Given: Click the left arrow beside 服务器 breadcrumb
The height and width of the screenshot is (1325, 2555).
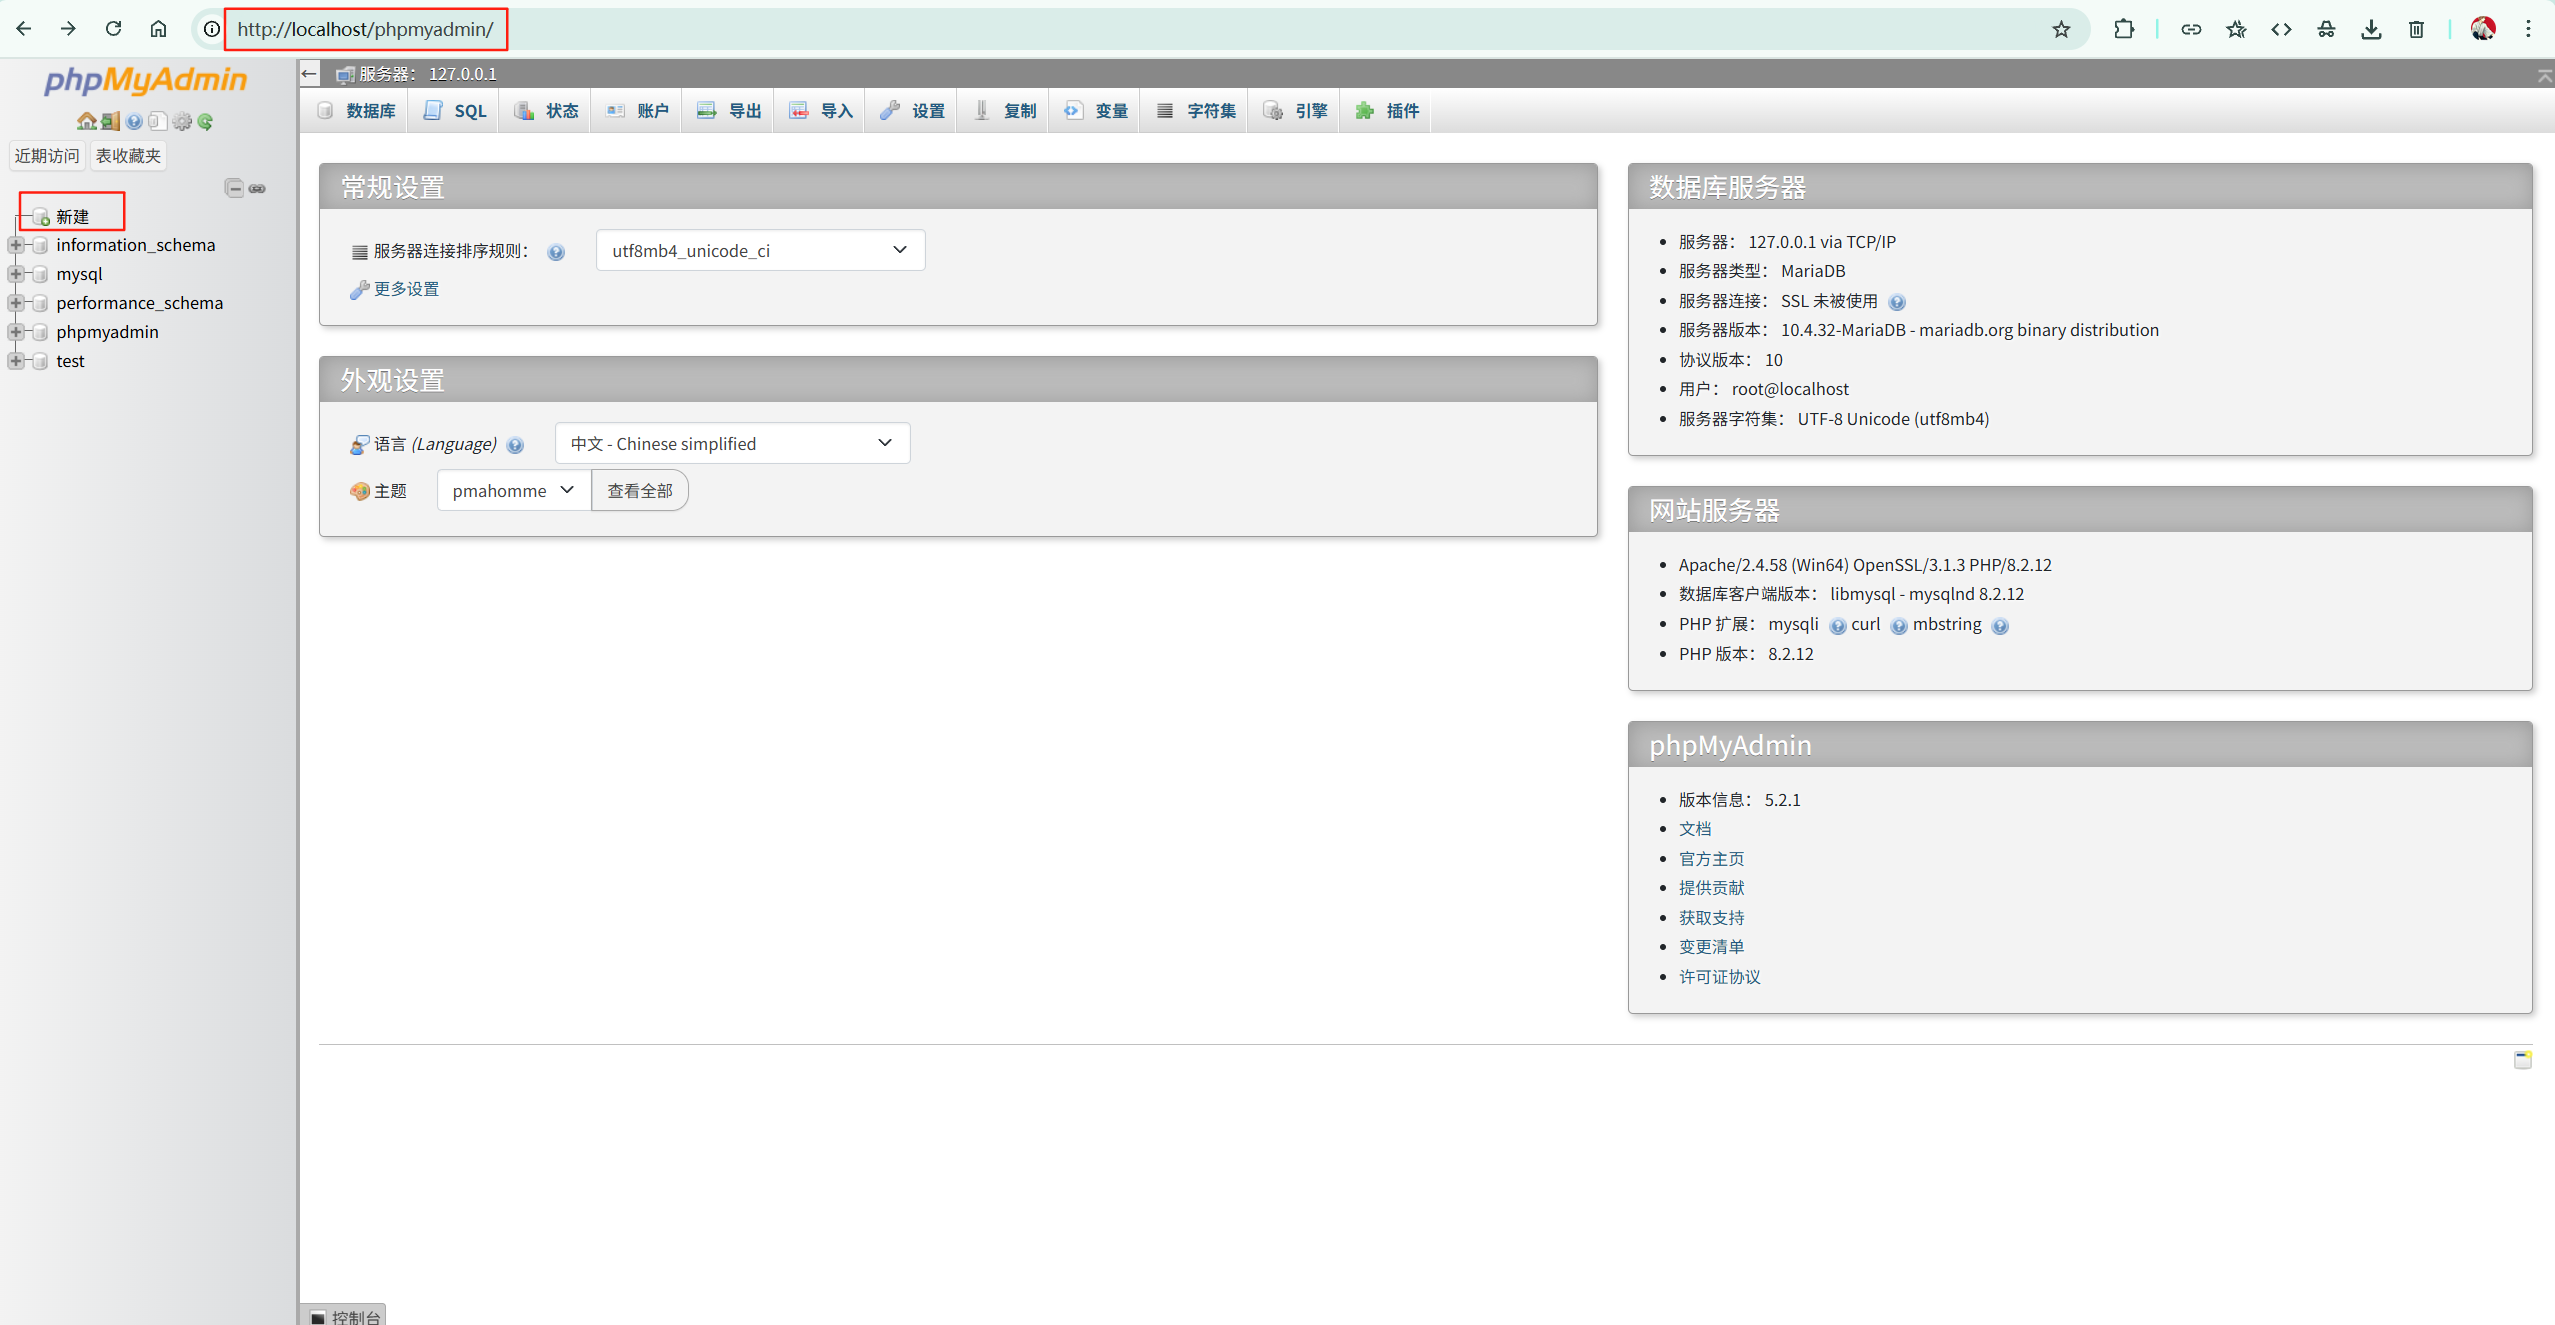Looking at the screenshot, I should pyautogui.click(x=310, y=73).
